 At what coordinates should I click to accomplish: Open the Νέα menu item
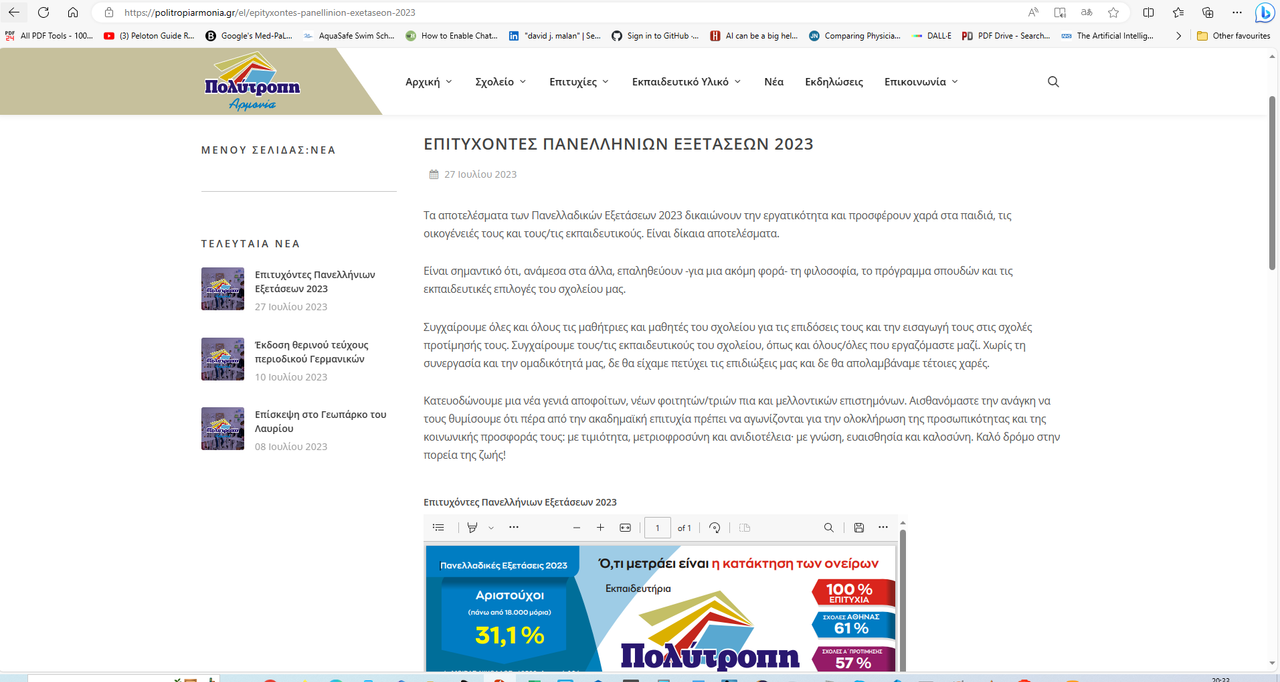point(774,82)
